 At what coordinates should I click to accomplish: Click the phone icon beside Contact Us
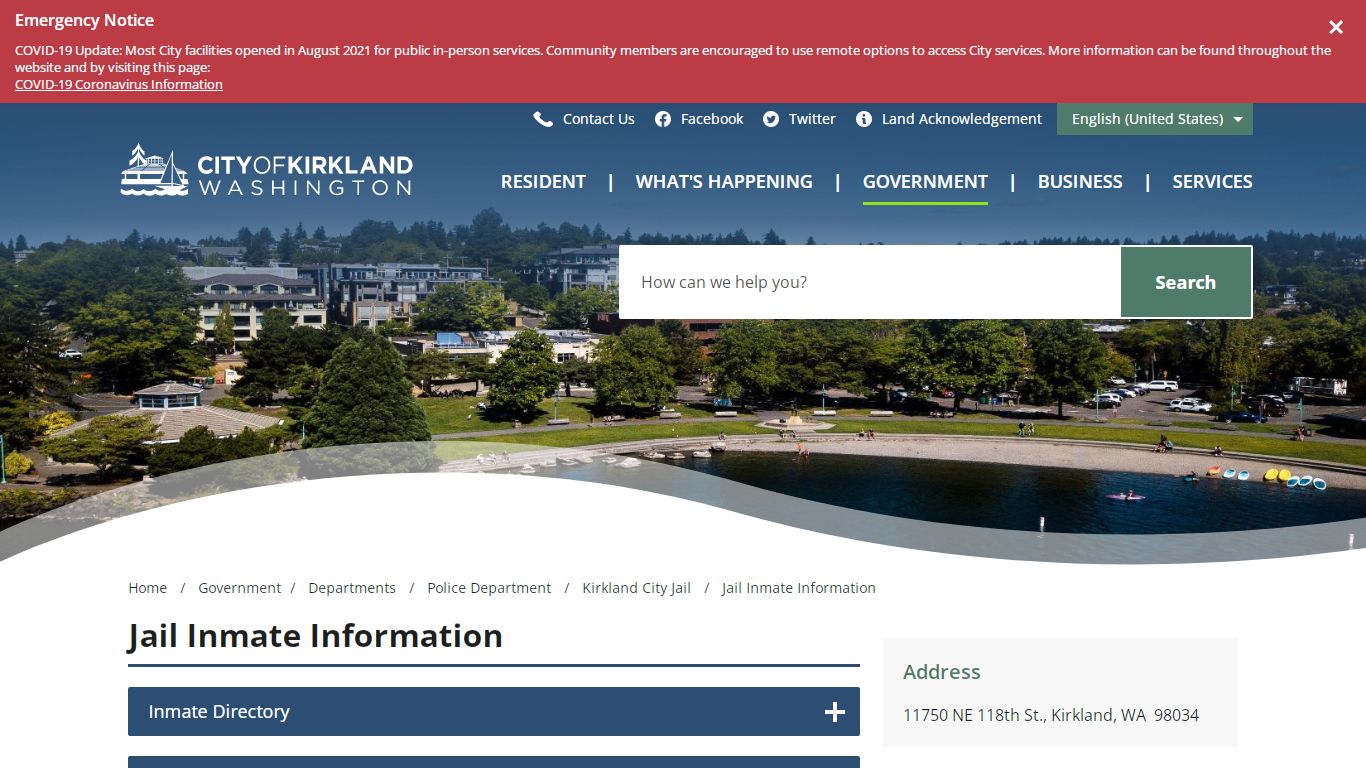click(543, 119)
